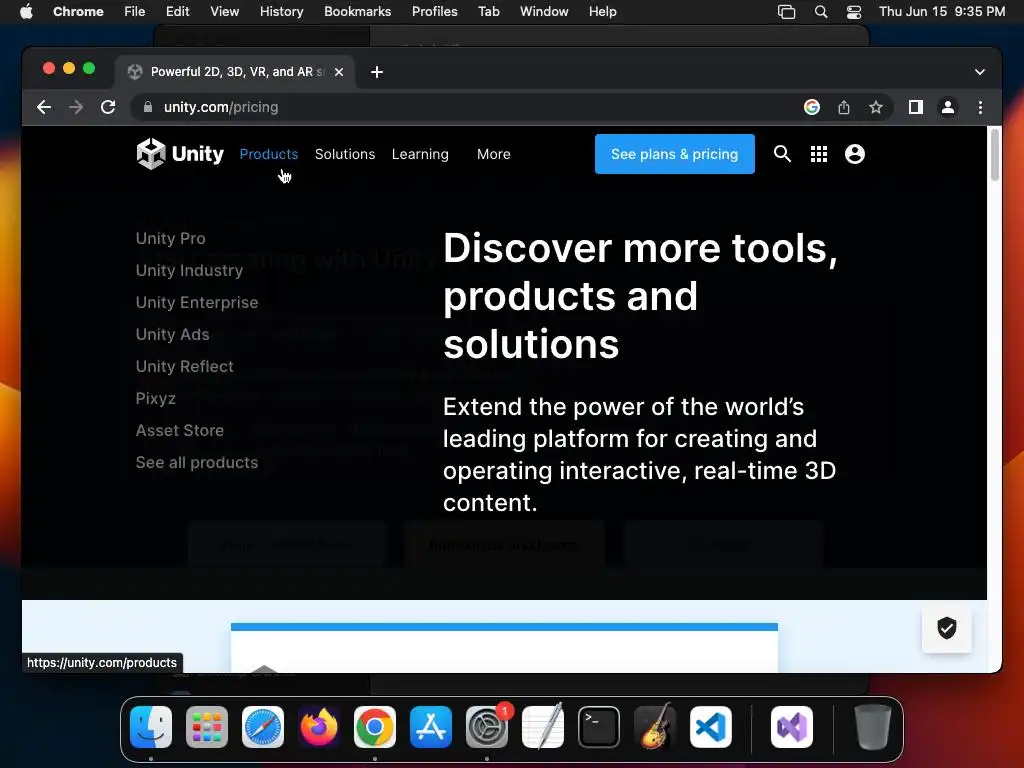Screen dimensions: 1024x768
Task: Open the Profiles menu
Action: [x=434, y=11]
